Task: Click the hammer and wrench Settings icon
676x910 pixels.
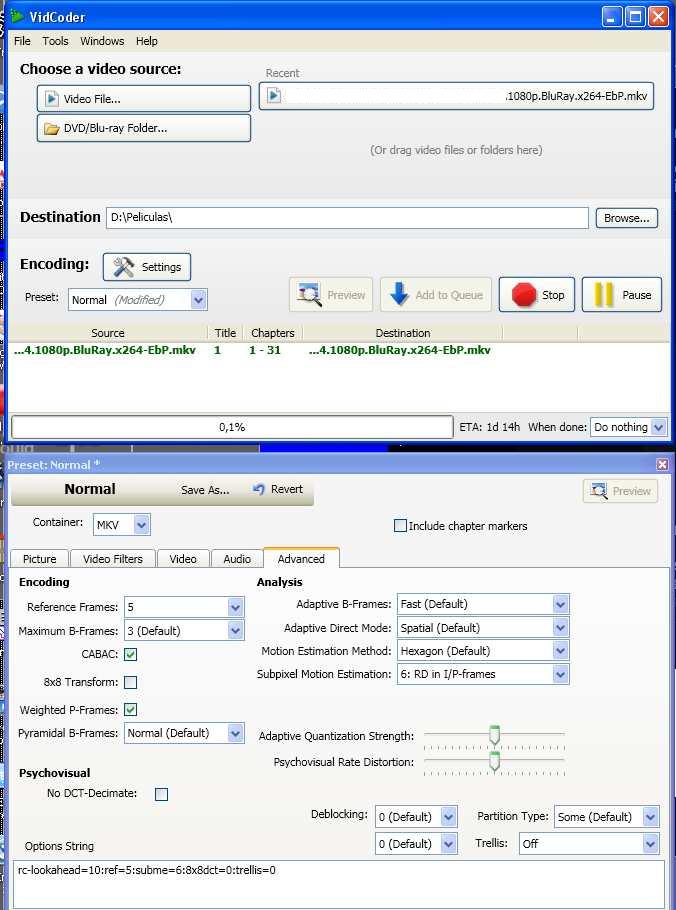Action: pyautogui.click(x=124, y=267)
